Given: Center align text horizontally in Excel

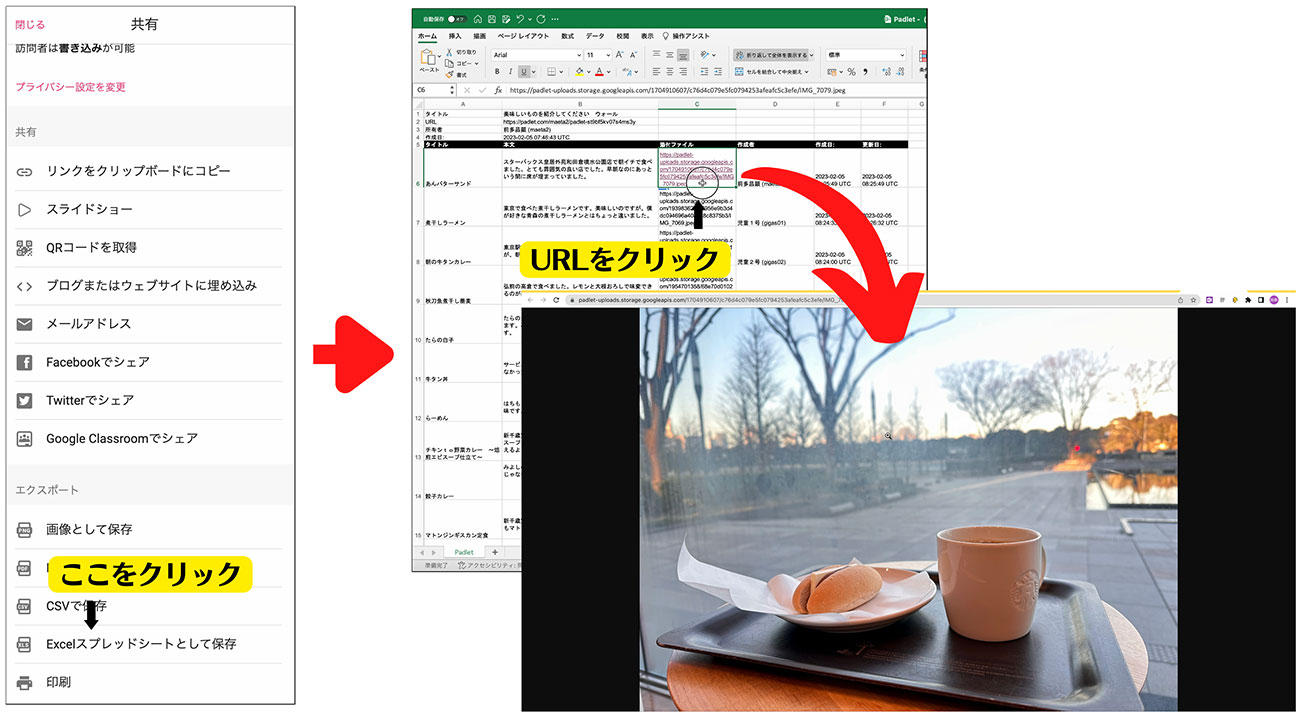Looking at the screenshot, I should pyautogui.click(x=670, y=72).
